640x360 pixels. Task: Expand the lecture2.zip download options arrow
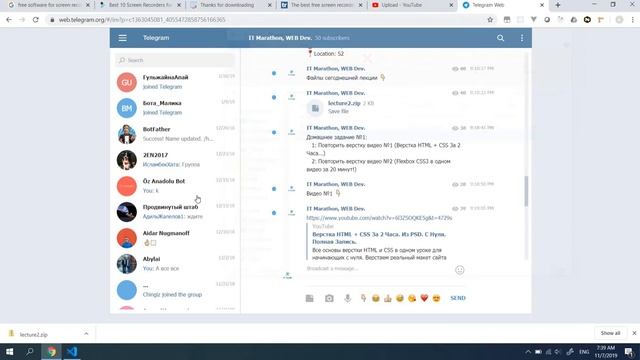coord(86,334)
